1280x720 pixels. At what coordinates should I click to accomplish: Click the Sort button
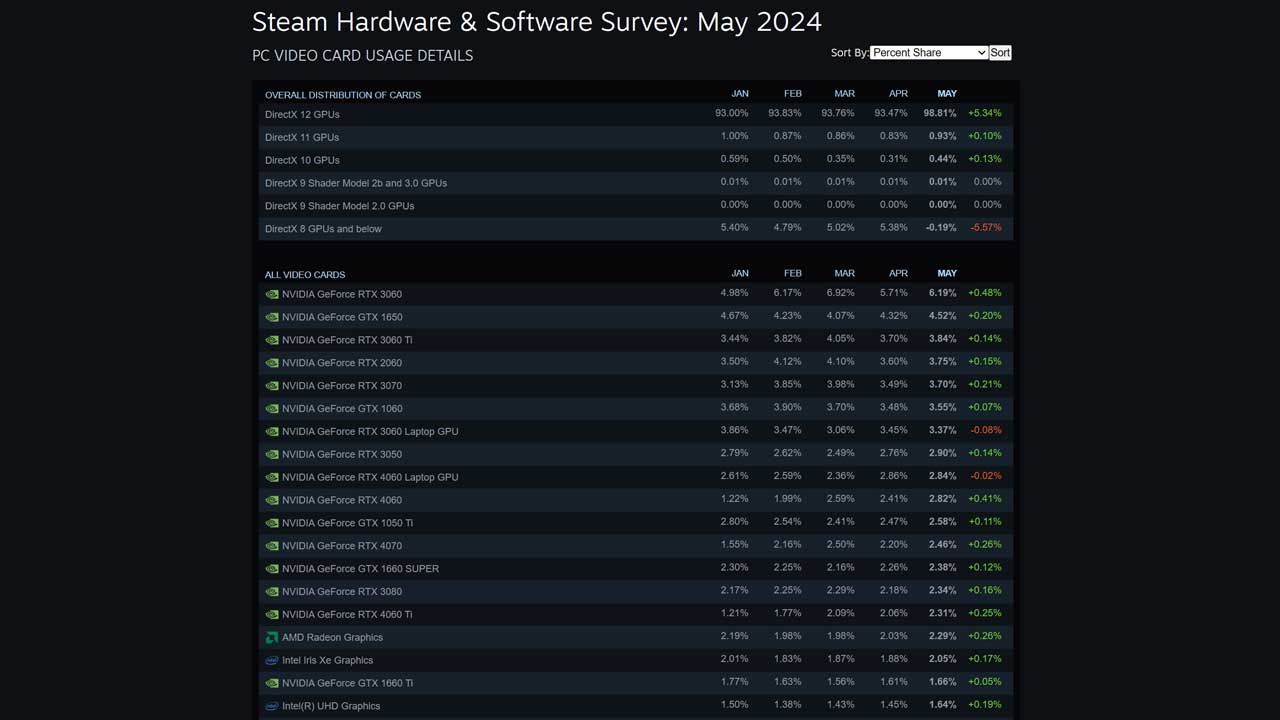(1000, 52)
